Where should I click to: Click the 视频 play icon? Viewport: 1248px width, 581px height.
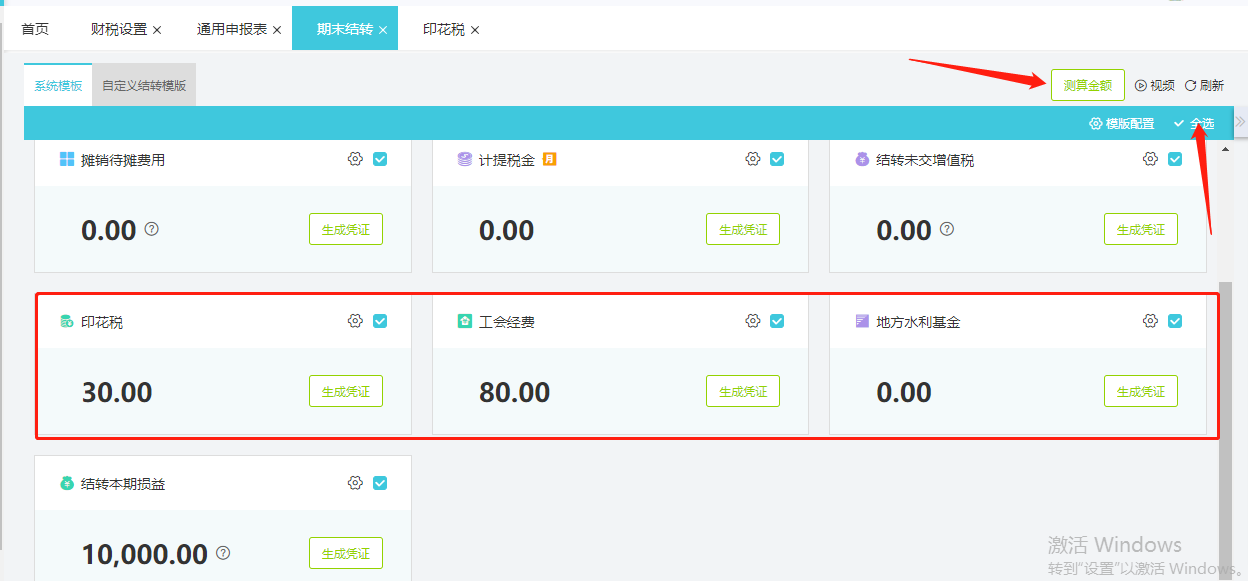(x=1141, y=86)
